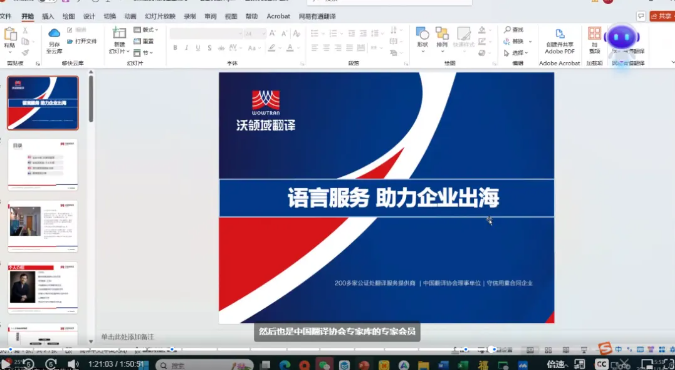Click the New Slide icon
Image resolution: width=675 pixels, height=370 pixels.
click(x=119, y=33)
